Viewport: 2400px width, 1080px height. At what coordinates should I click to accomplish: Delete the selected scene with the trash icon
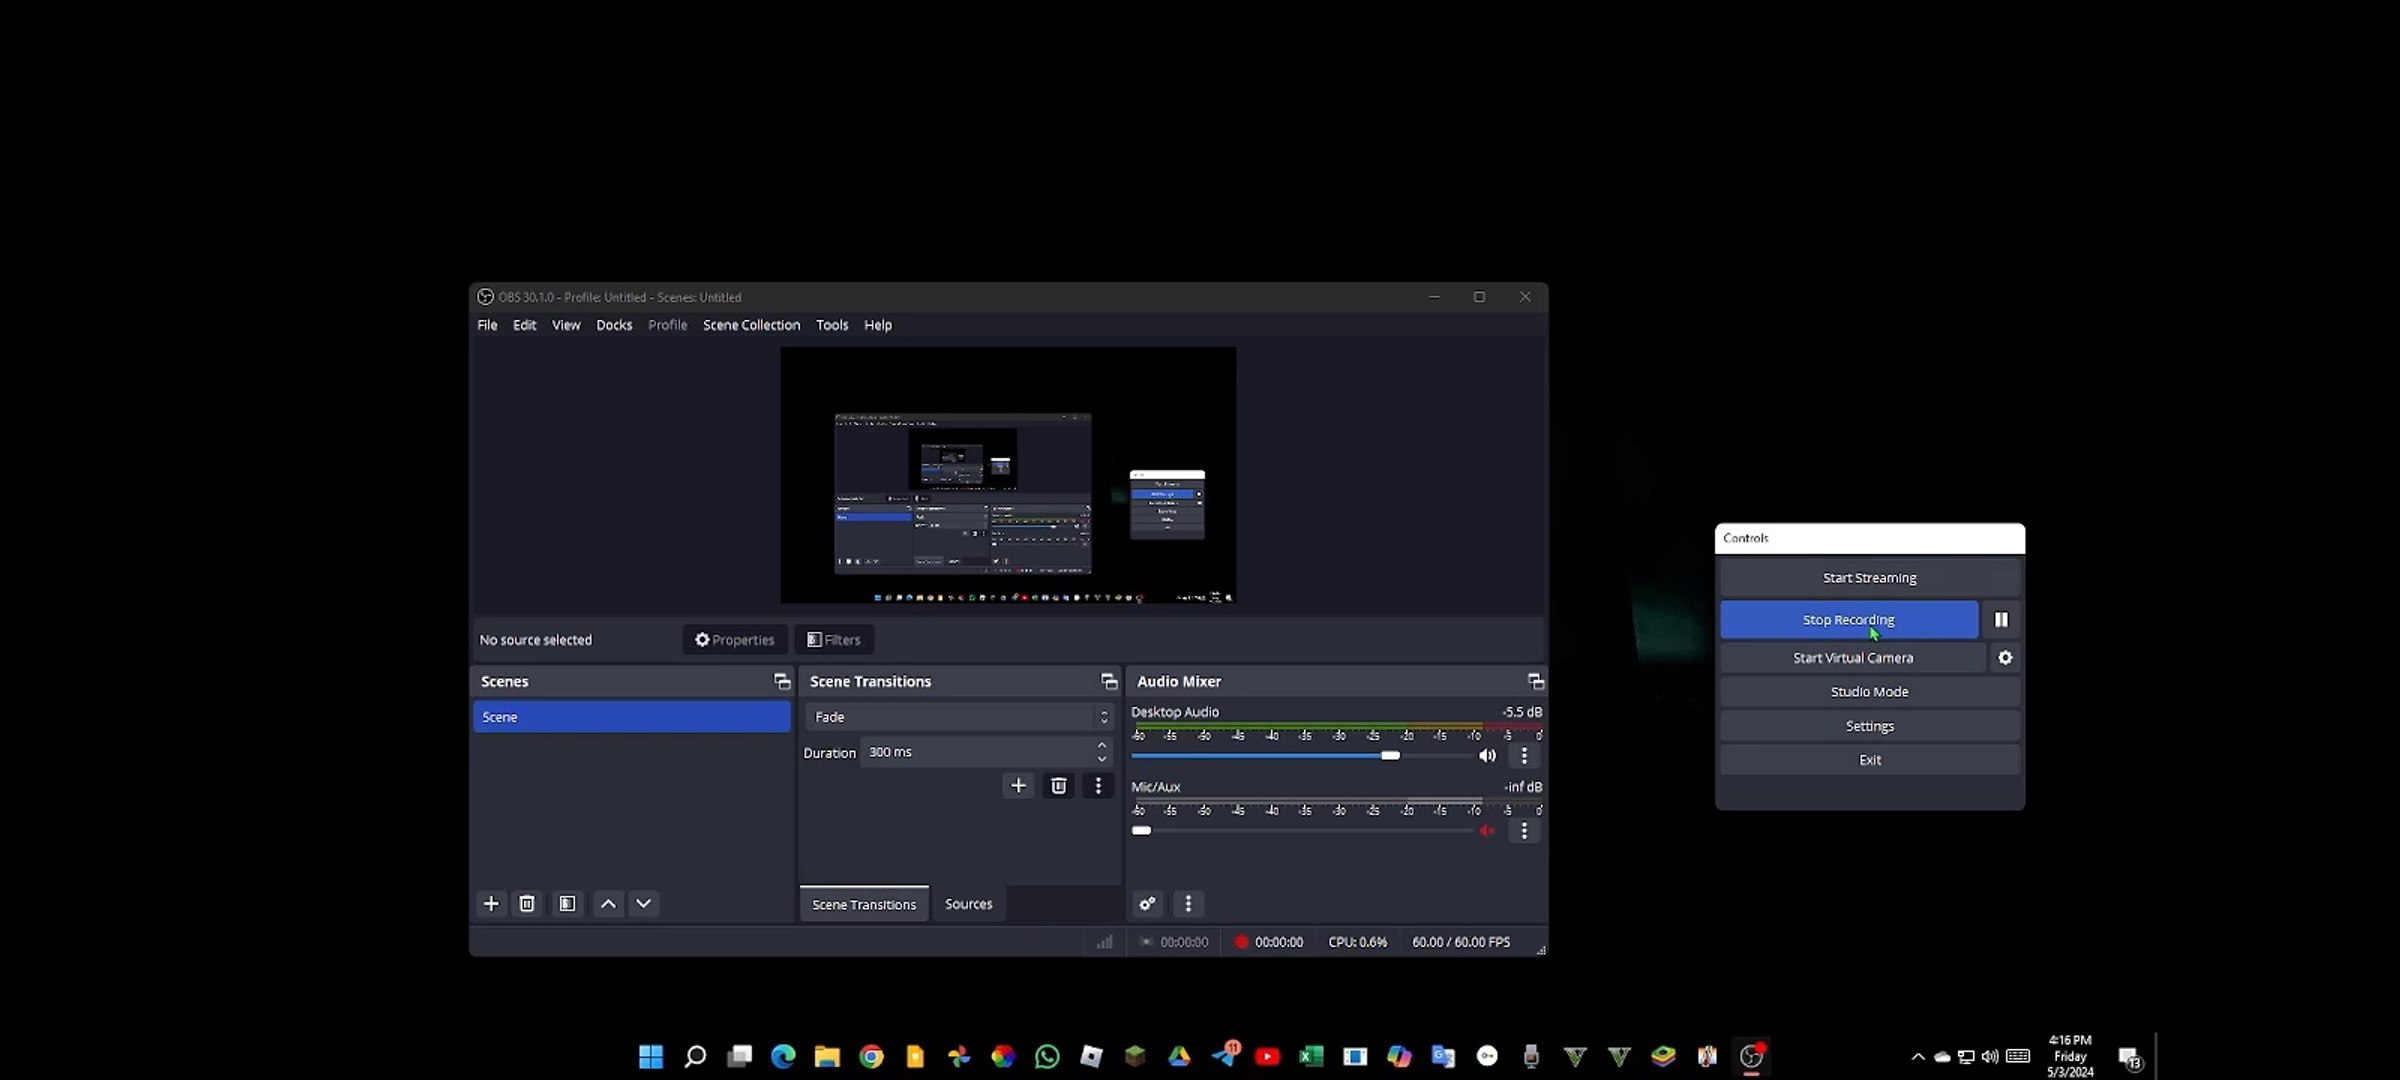tap(527, 904)
